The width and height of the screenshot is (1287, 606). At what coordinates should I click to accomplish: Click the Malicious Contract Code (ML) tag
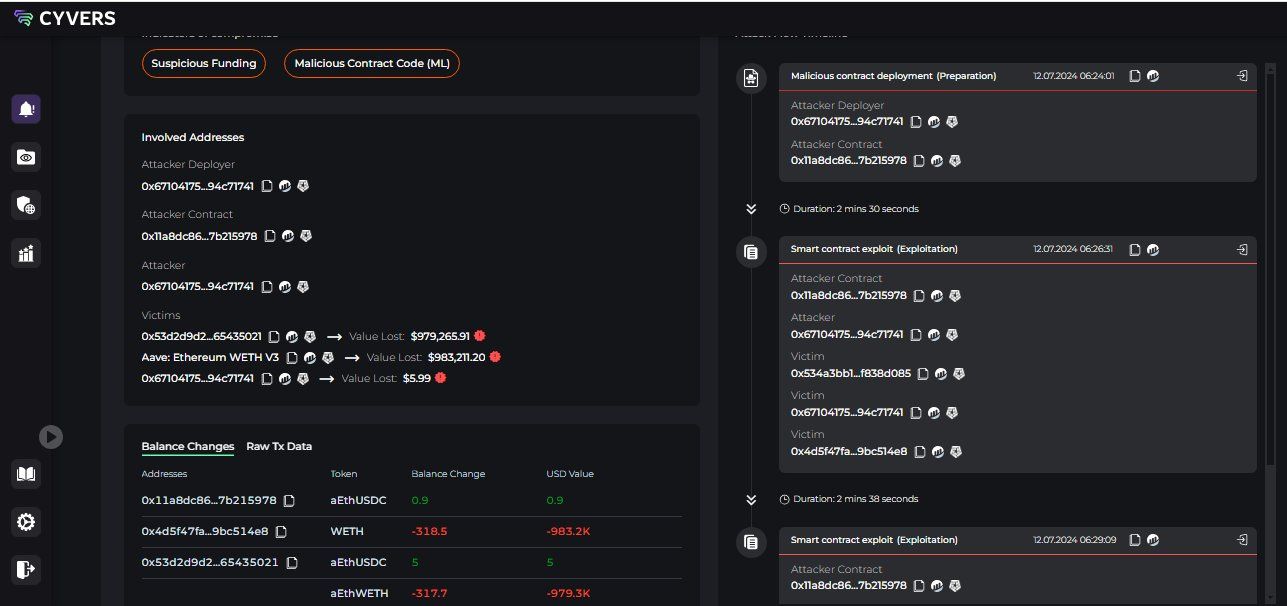[371, 63]
